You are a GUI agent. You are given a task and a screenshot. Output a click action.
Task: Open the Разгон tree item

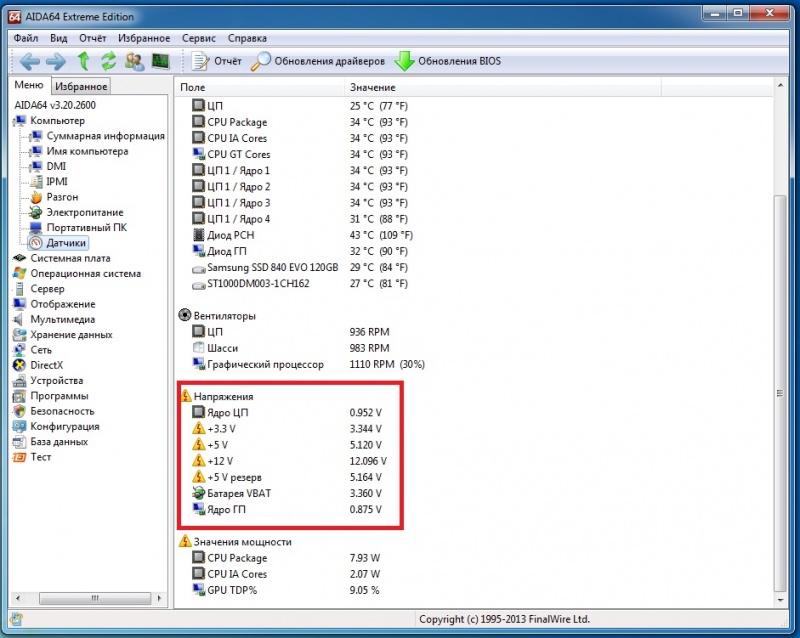click(x=62, y=197)
